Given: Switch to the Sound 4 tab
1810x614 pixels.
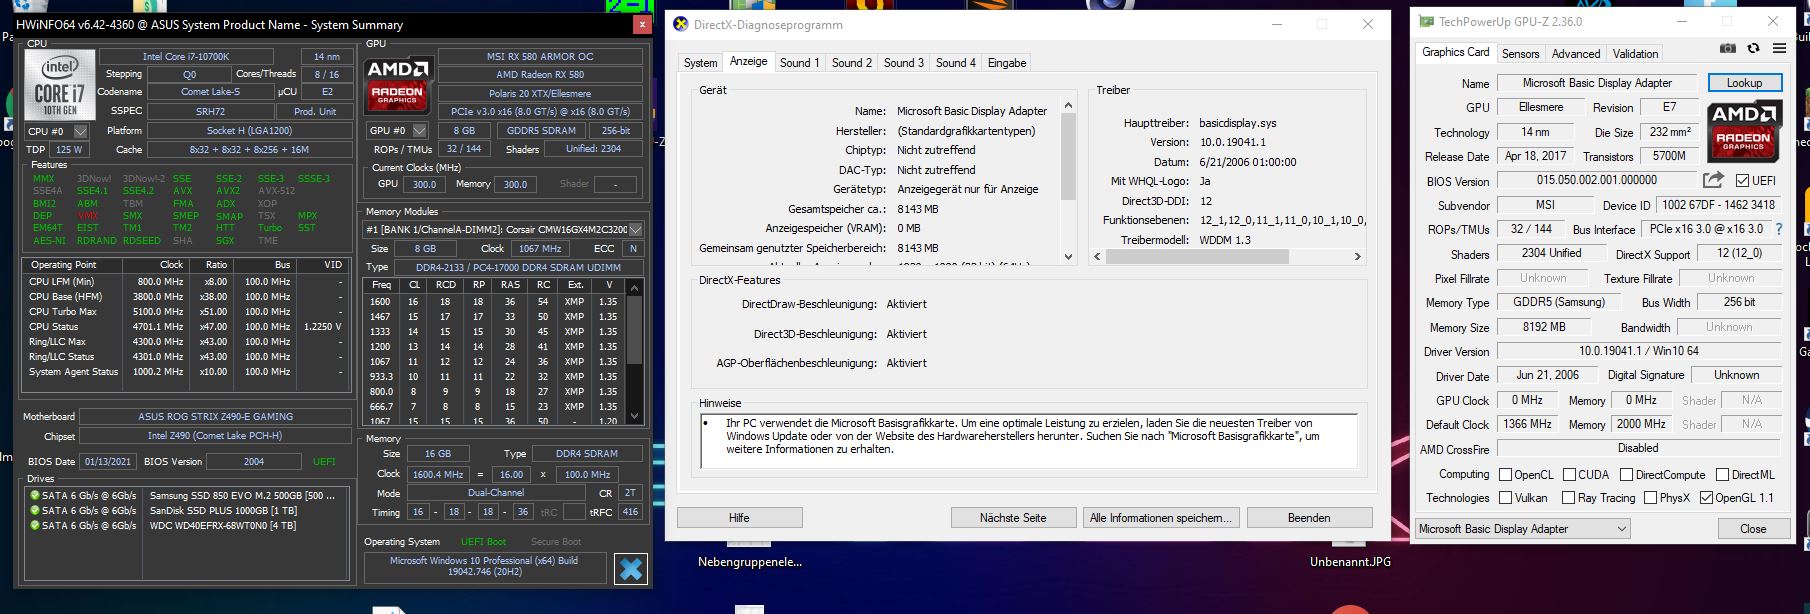Looking at the screenshot, I should (x=956, y=63).
